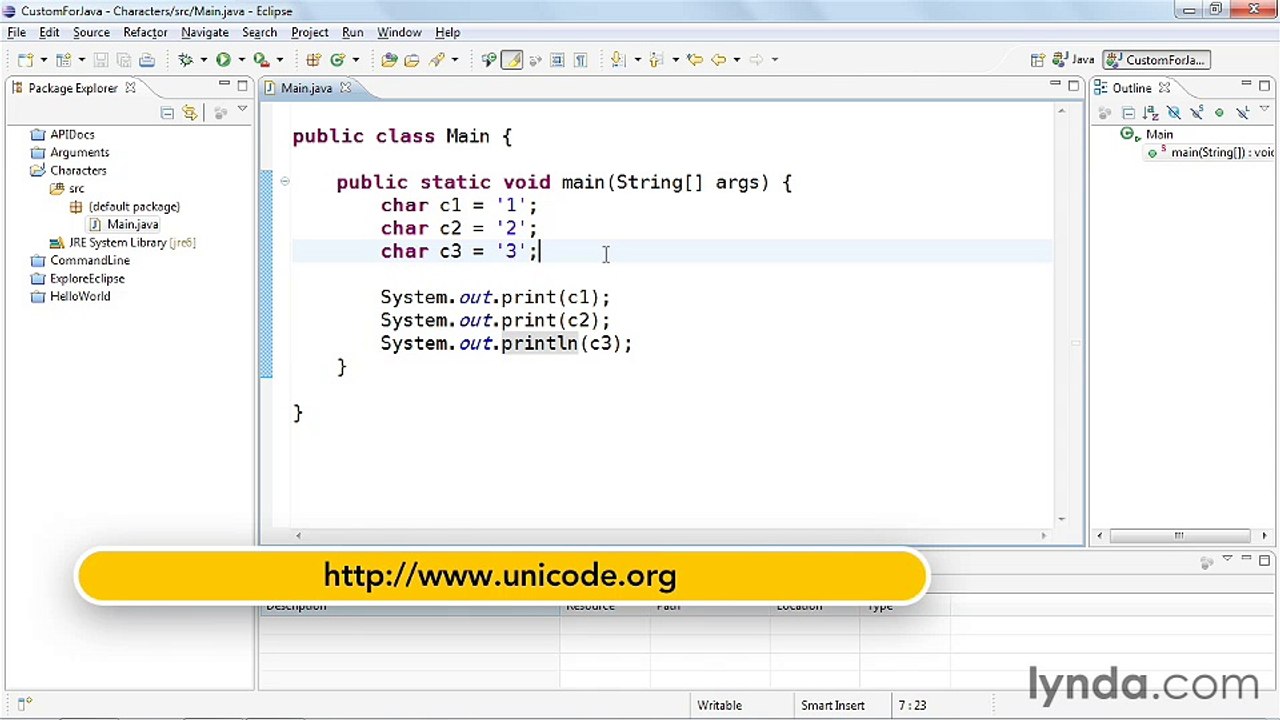This screenshot has width=1280, height=720.
Task: Open the Back history dropdown arrow
Action: (x=737, y=60)
